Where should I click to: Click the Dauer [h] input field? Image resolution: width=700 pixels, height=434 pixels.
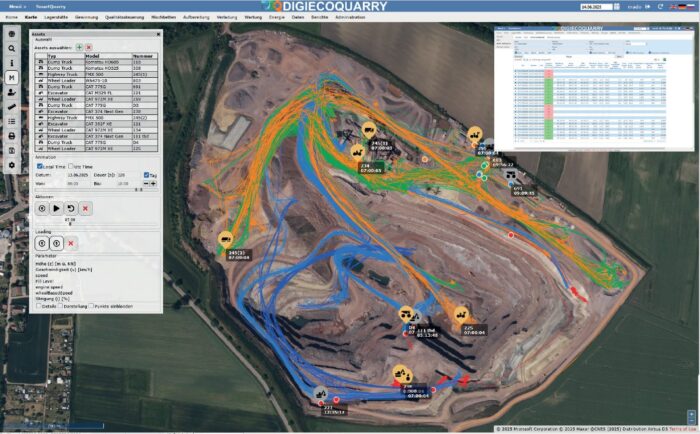pyautogui.click(x=129, y=175)
